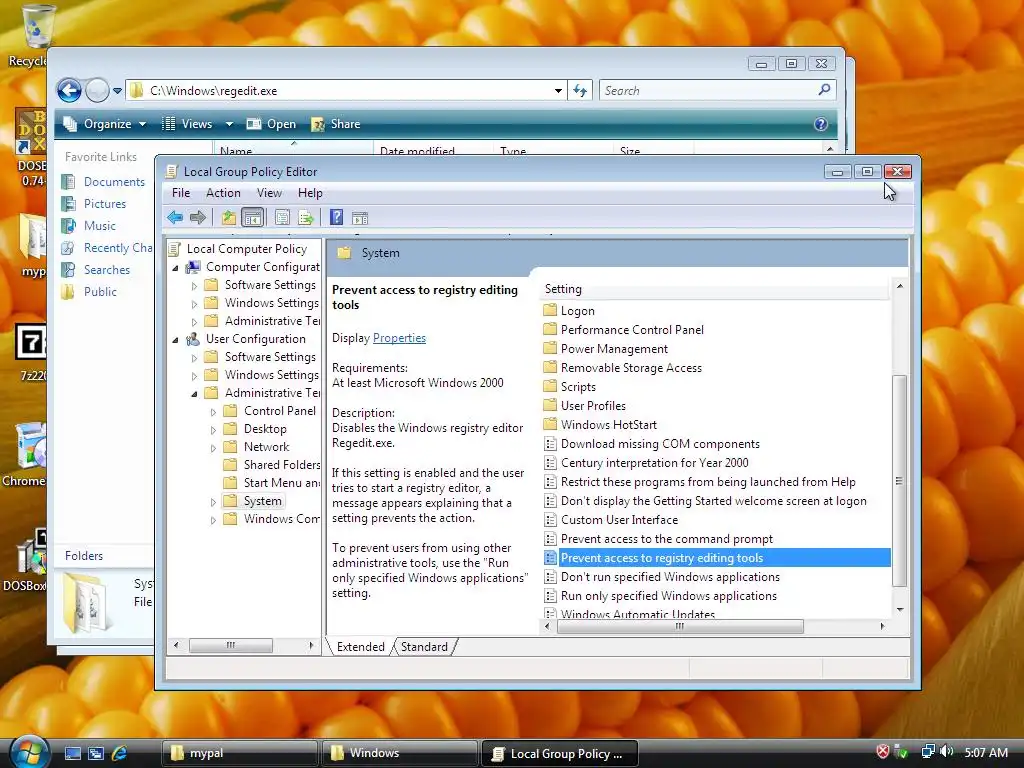
Task: Expand Network tree node
Action: click(213, 448)
